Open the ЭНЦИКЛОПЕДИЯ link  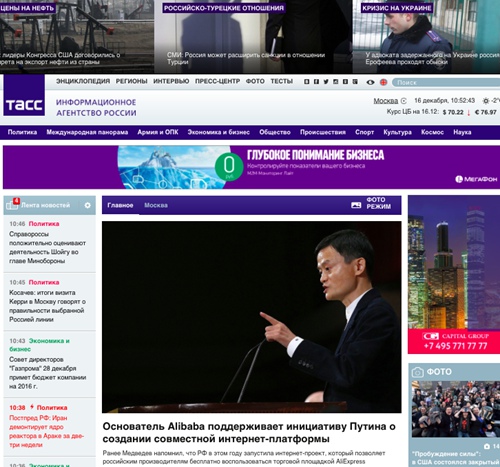[83, 81]
